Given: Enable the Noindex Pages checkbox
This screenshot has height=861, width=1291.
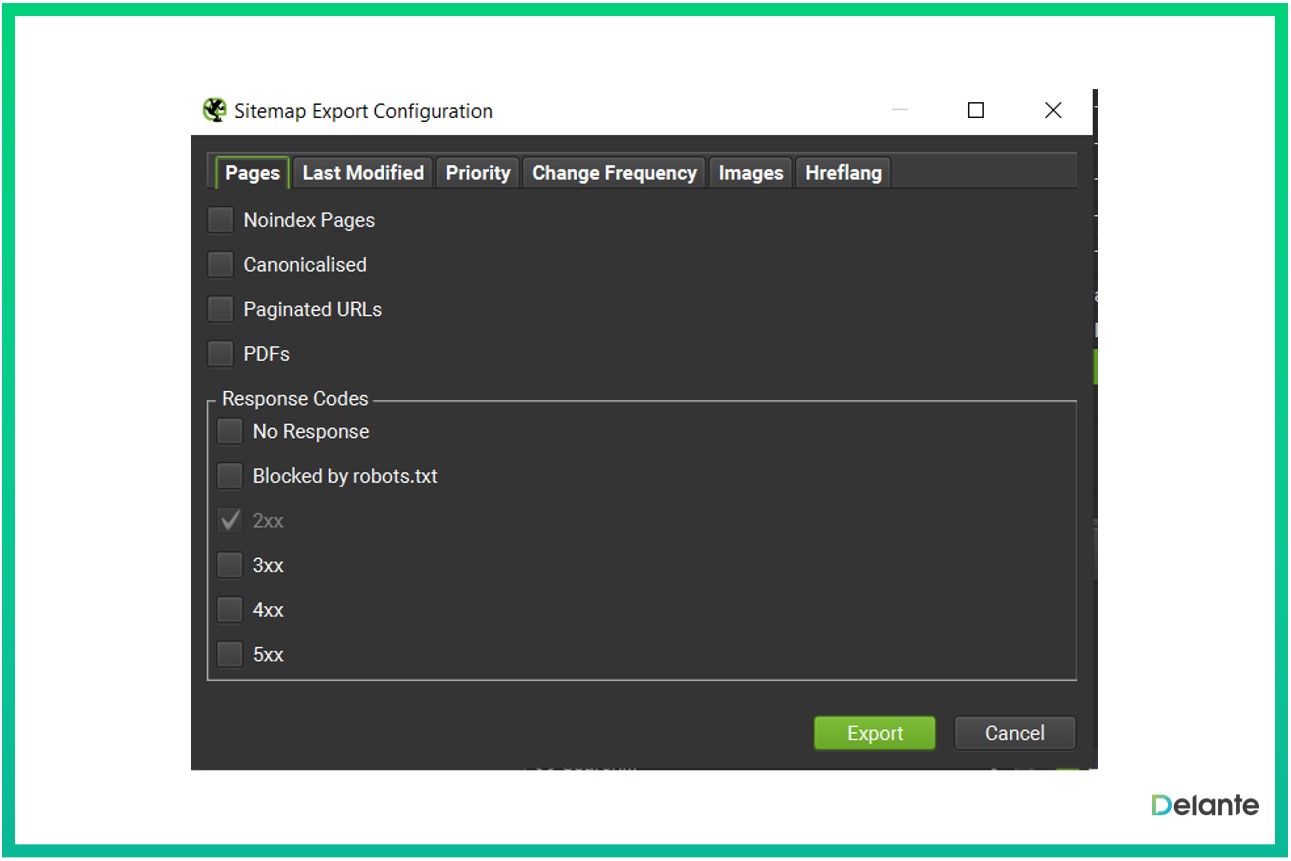Looking at the screenshot, I should pyautogui.click(x=220, y=220).
